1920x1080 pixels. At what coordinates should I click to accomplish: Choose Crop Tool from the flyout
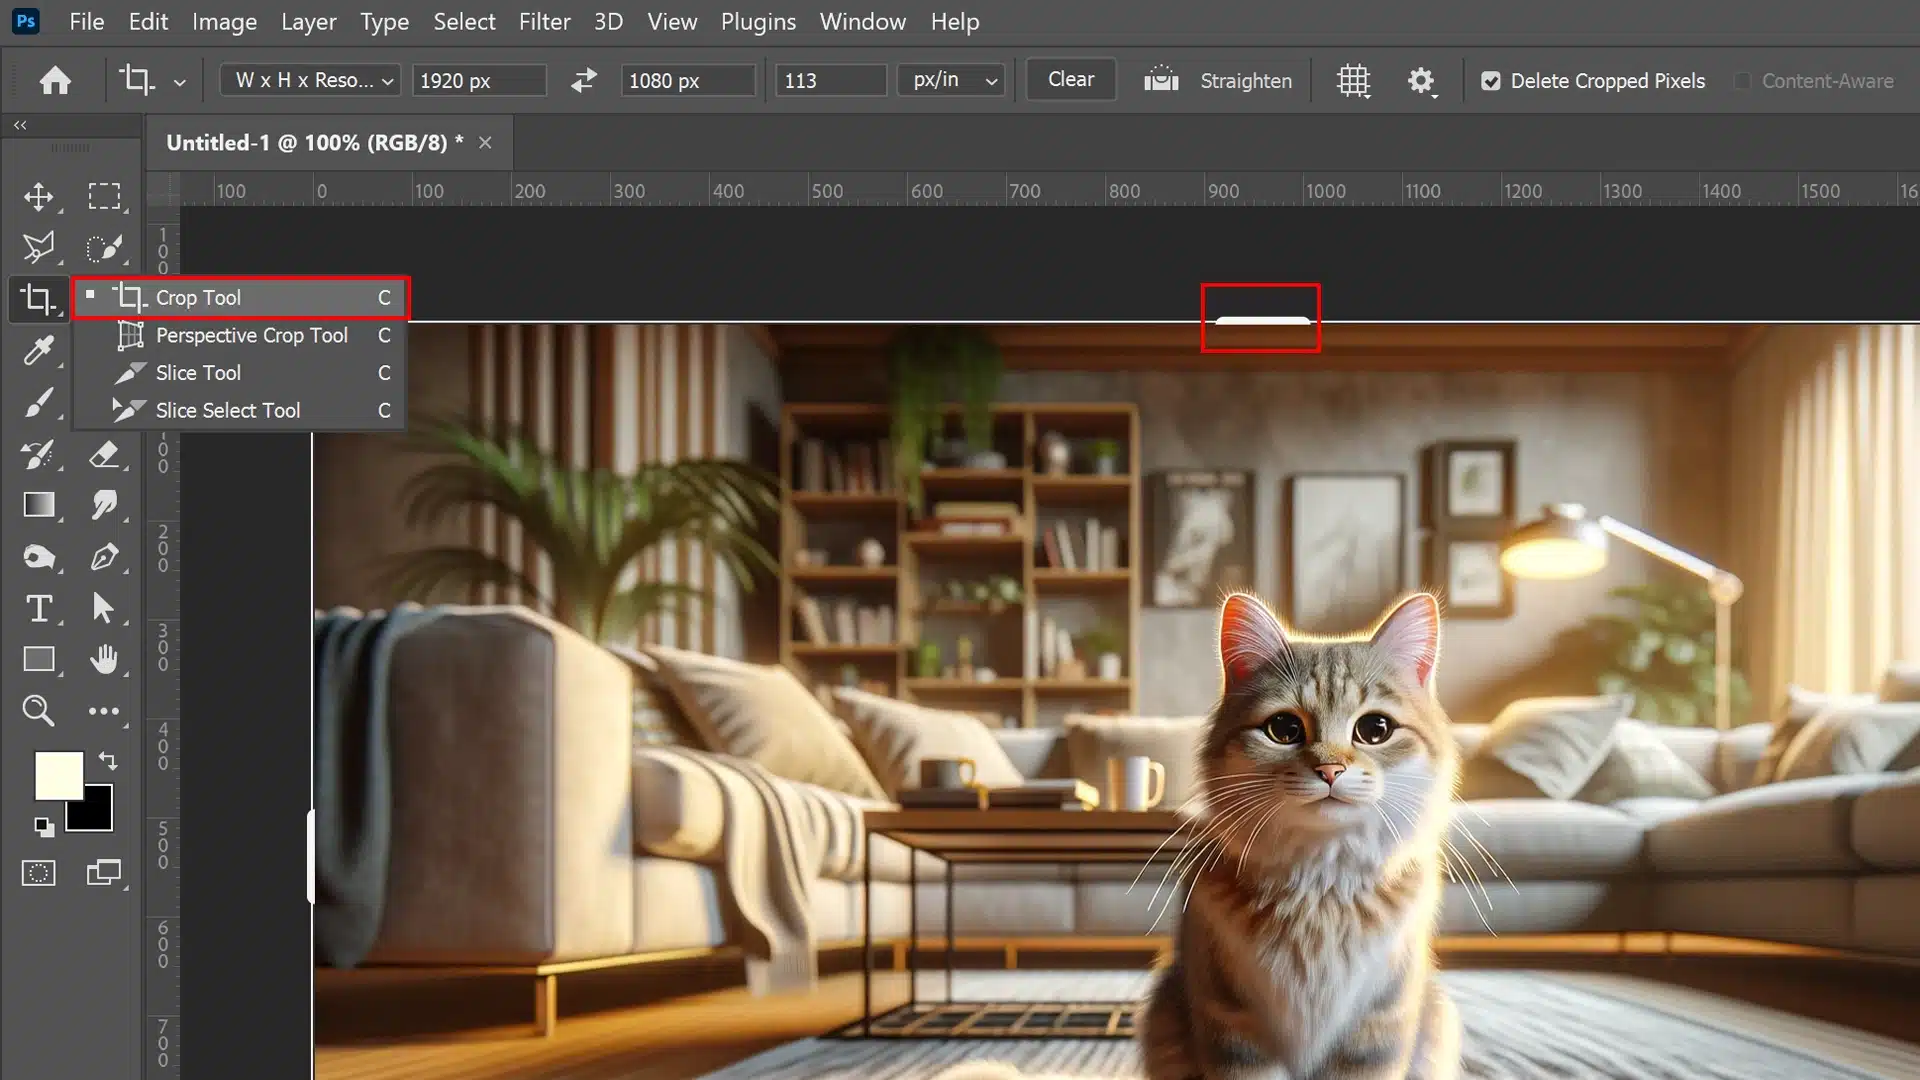[x=241, y=297]
